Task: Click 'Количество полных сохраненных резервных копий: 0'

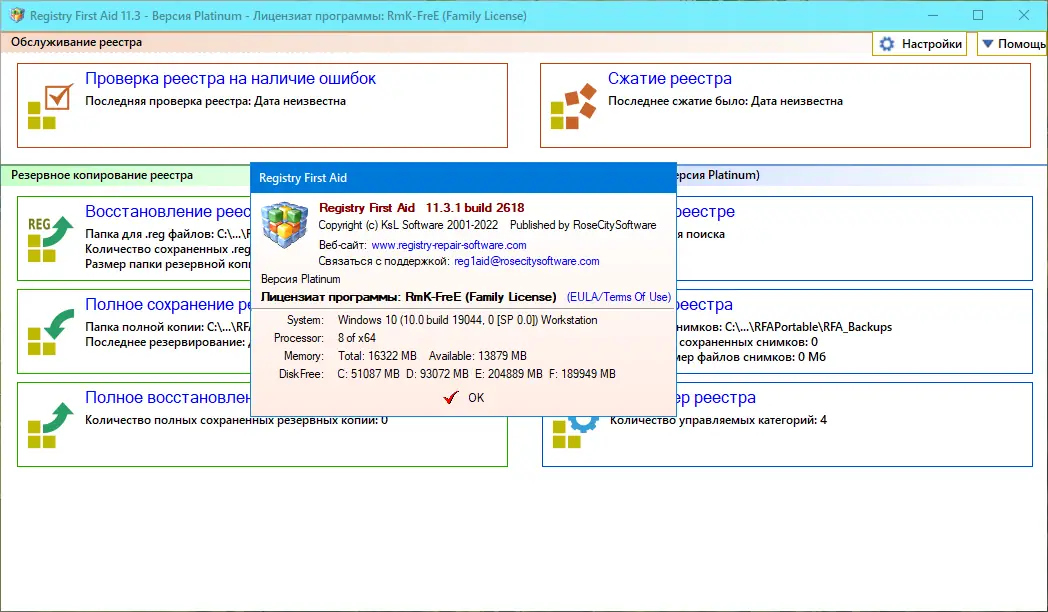Action: coord(236,420)
